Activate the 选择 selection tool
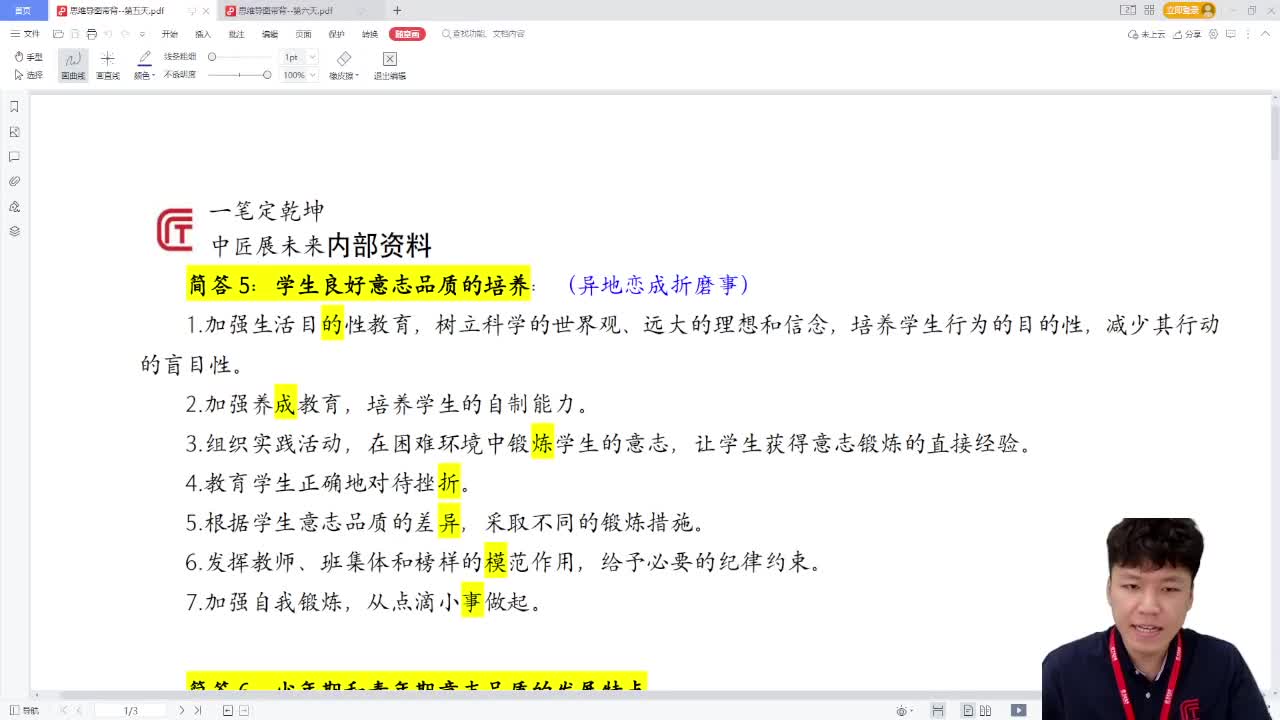Image resolution: width=1280 pixels, height=720 pixels. 28,72
